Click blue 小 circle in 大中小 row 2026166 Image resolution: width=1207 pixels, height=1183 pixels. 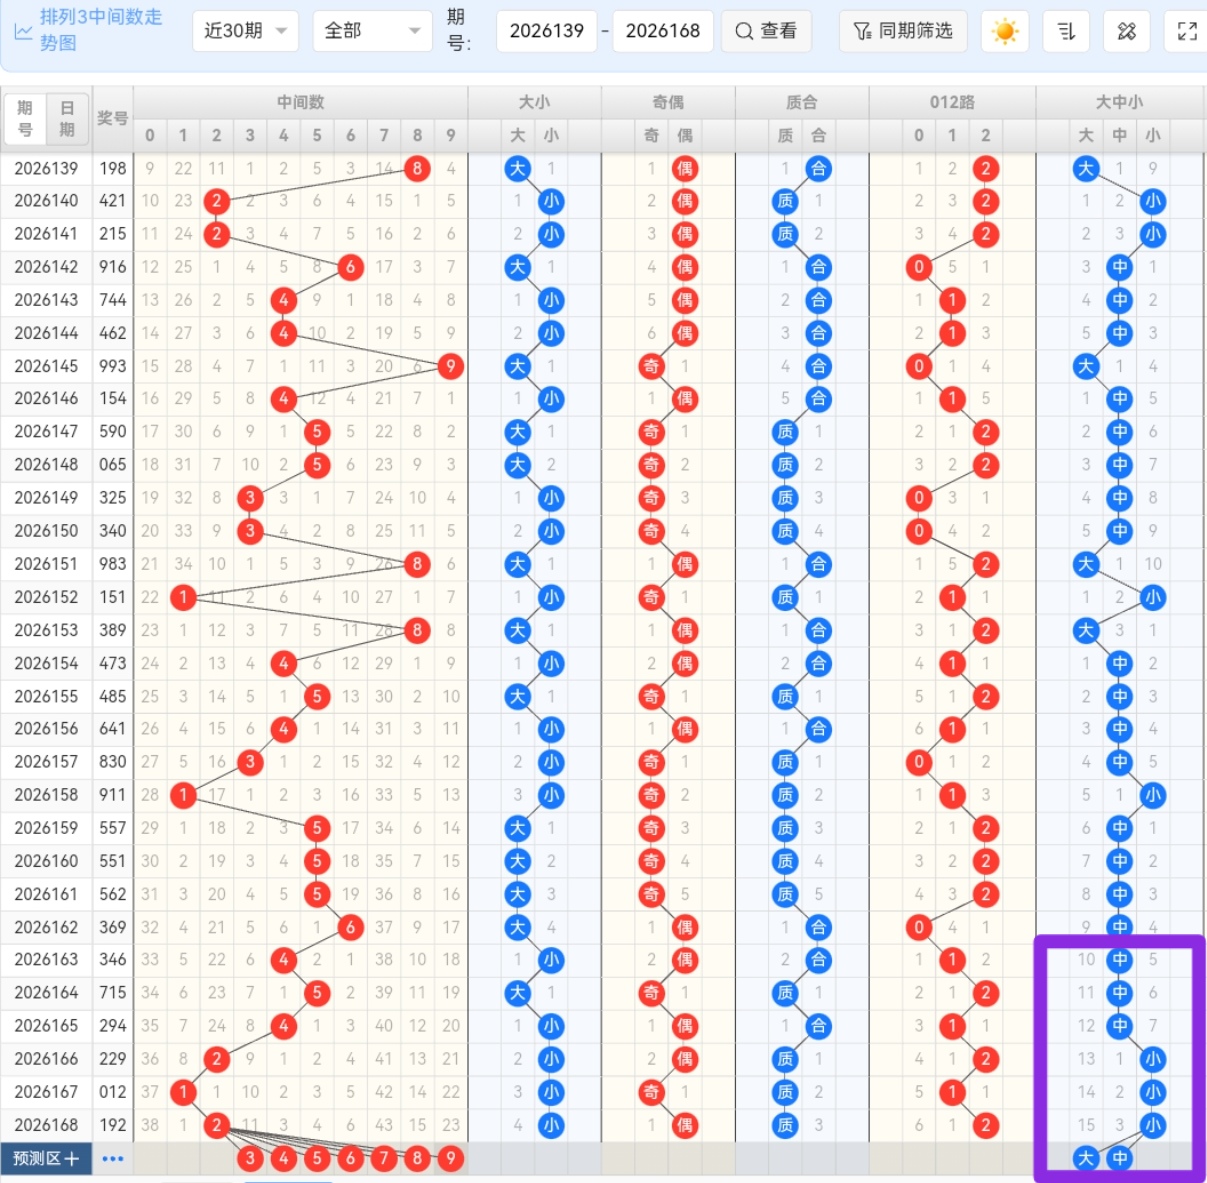pos(1153,1059)
